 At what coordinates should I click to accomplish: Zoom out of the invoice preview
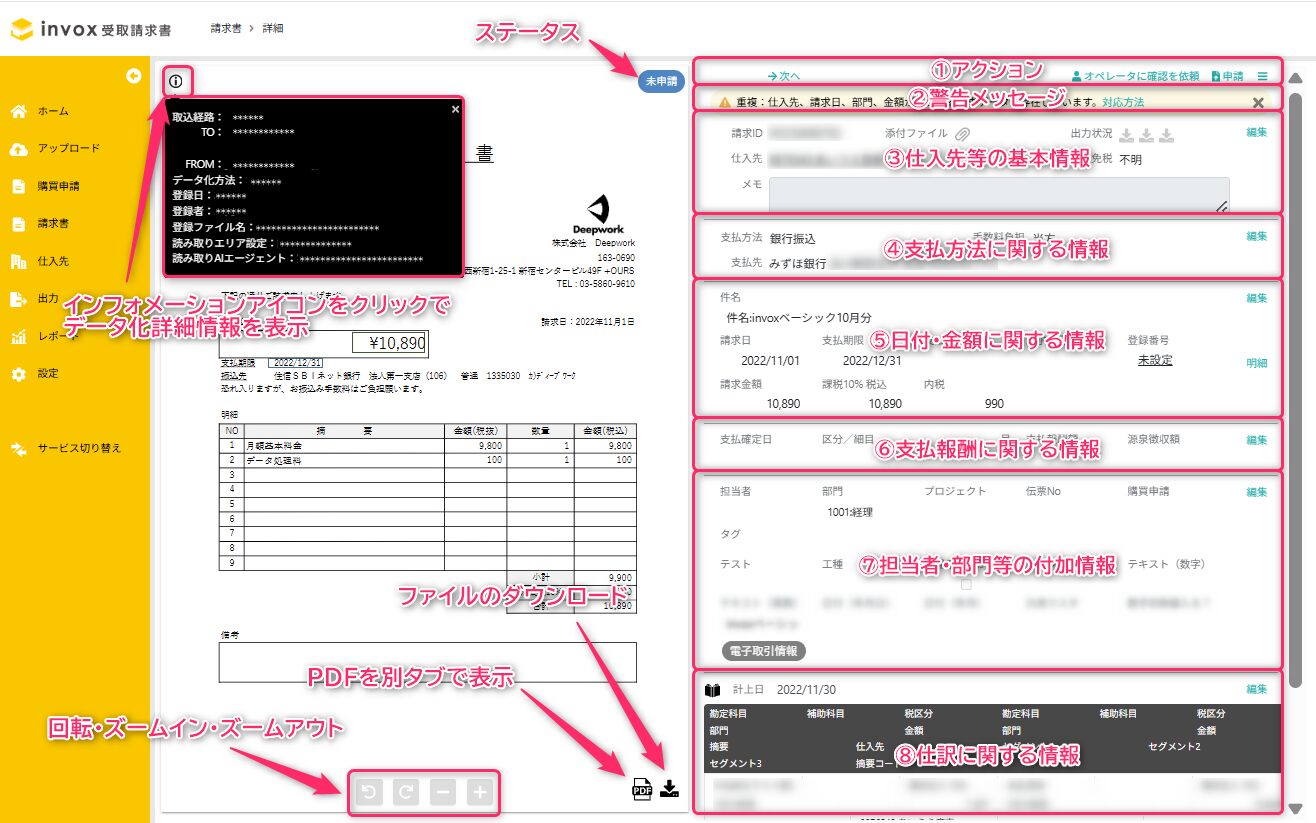coord(443,793)
